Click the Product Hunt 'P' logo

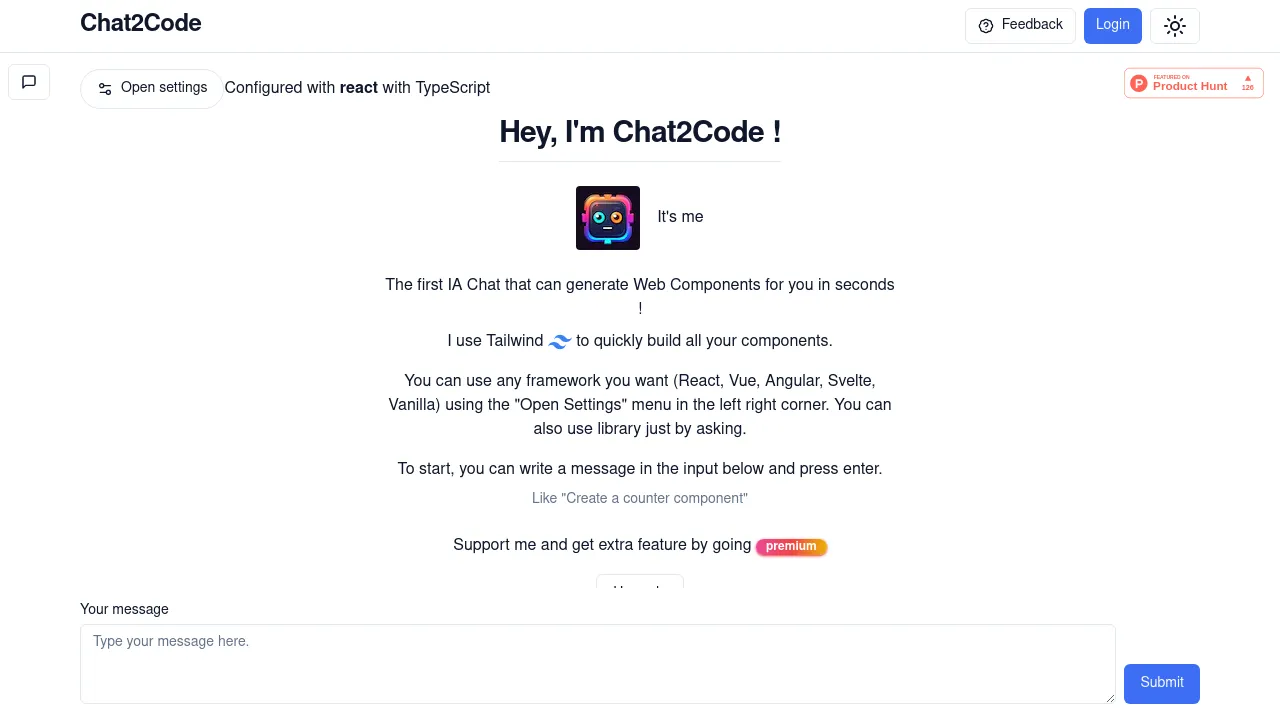click(x=1139, y=83)
